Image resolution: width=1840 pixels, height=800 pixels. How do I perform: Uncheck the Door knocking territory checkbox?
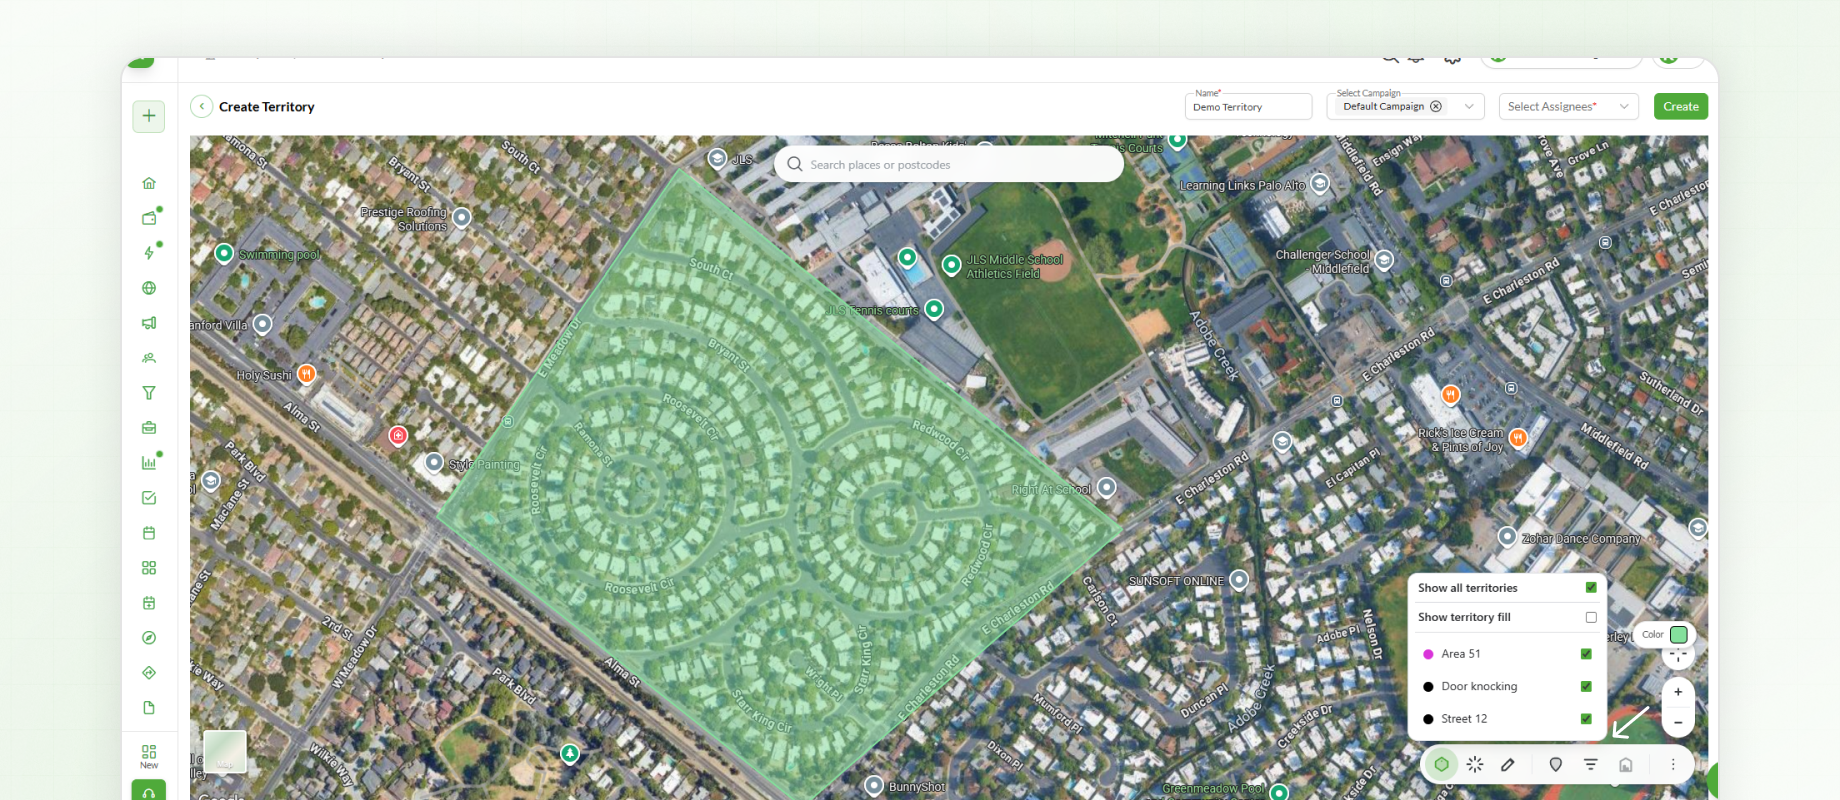[1586, 686]
